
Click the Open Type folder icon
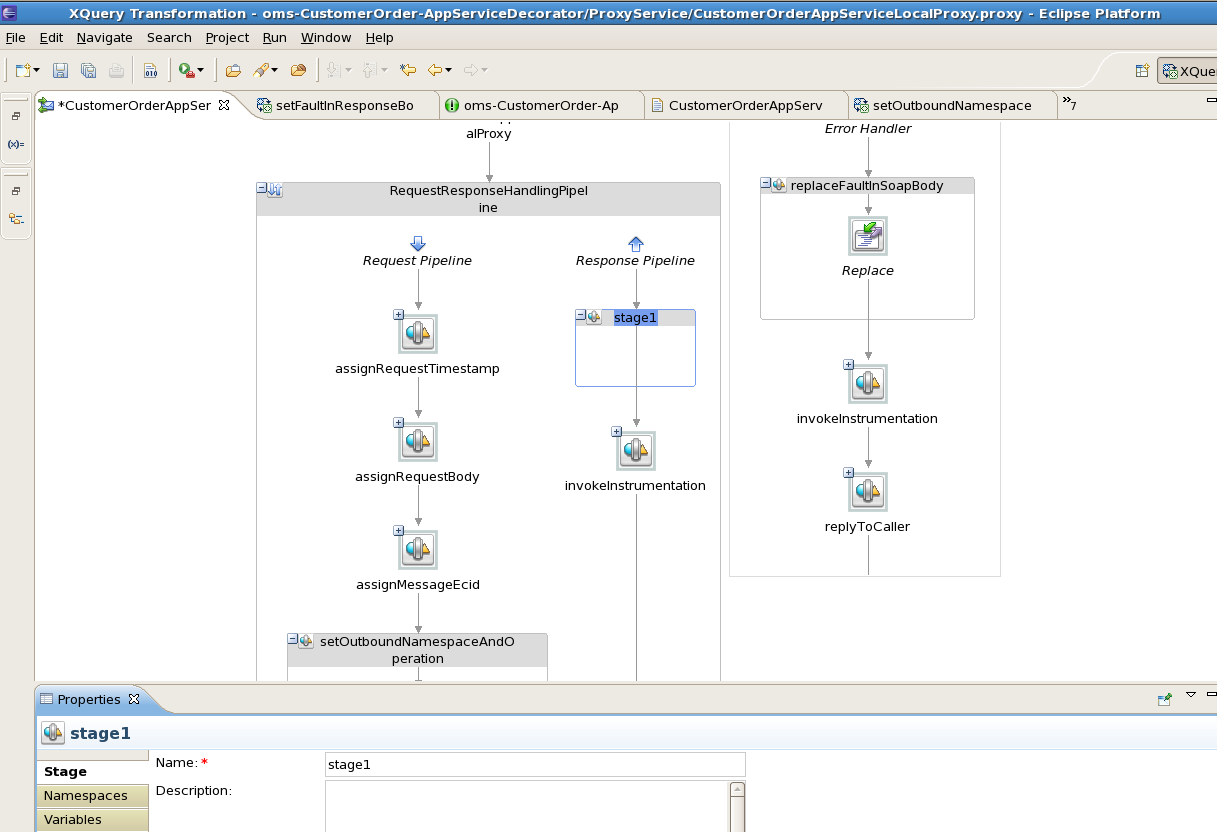click(233, 70)
